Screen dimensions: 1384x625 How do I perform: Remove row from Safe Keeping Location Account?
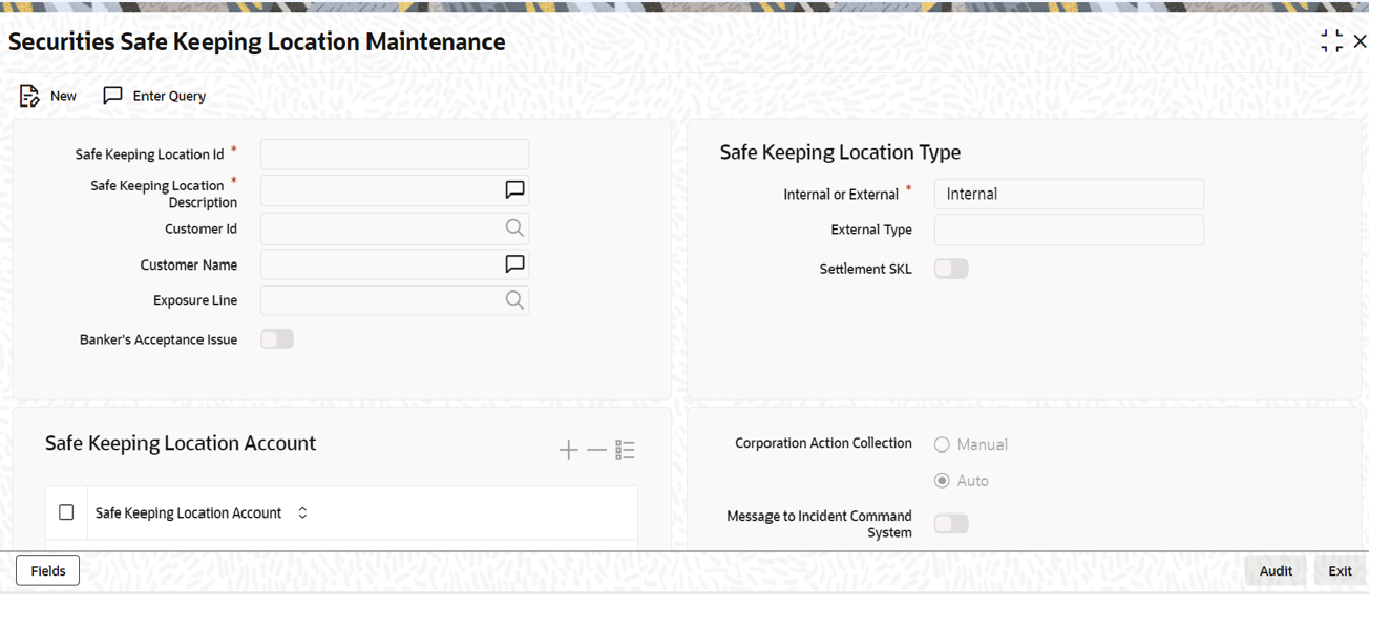pyautogui.click(x=597, y=450)
